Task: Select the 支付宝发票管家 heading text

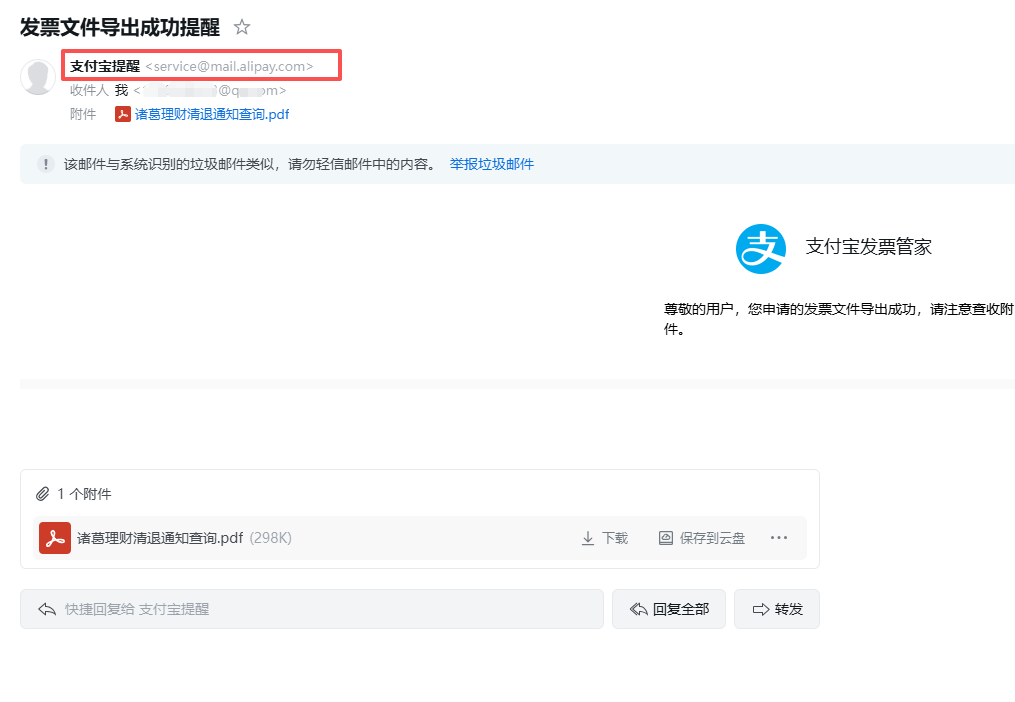Action: point(868,247)
